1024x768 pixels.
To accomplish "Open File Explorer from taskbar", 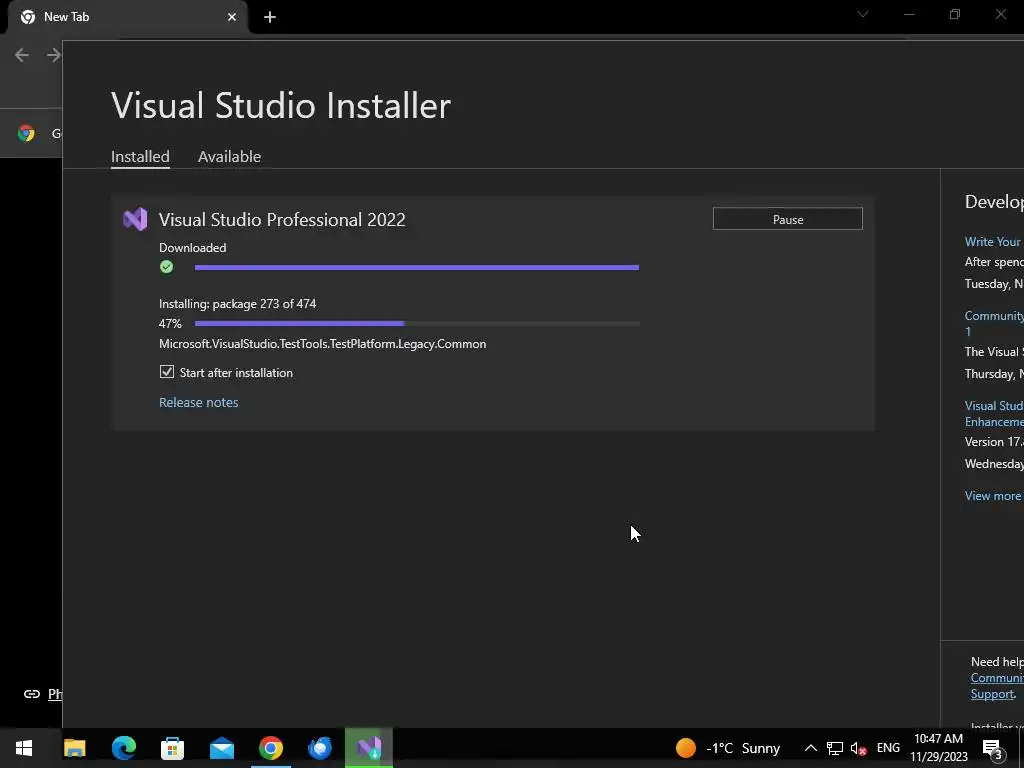I will [74, 748].
